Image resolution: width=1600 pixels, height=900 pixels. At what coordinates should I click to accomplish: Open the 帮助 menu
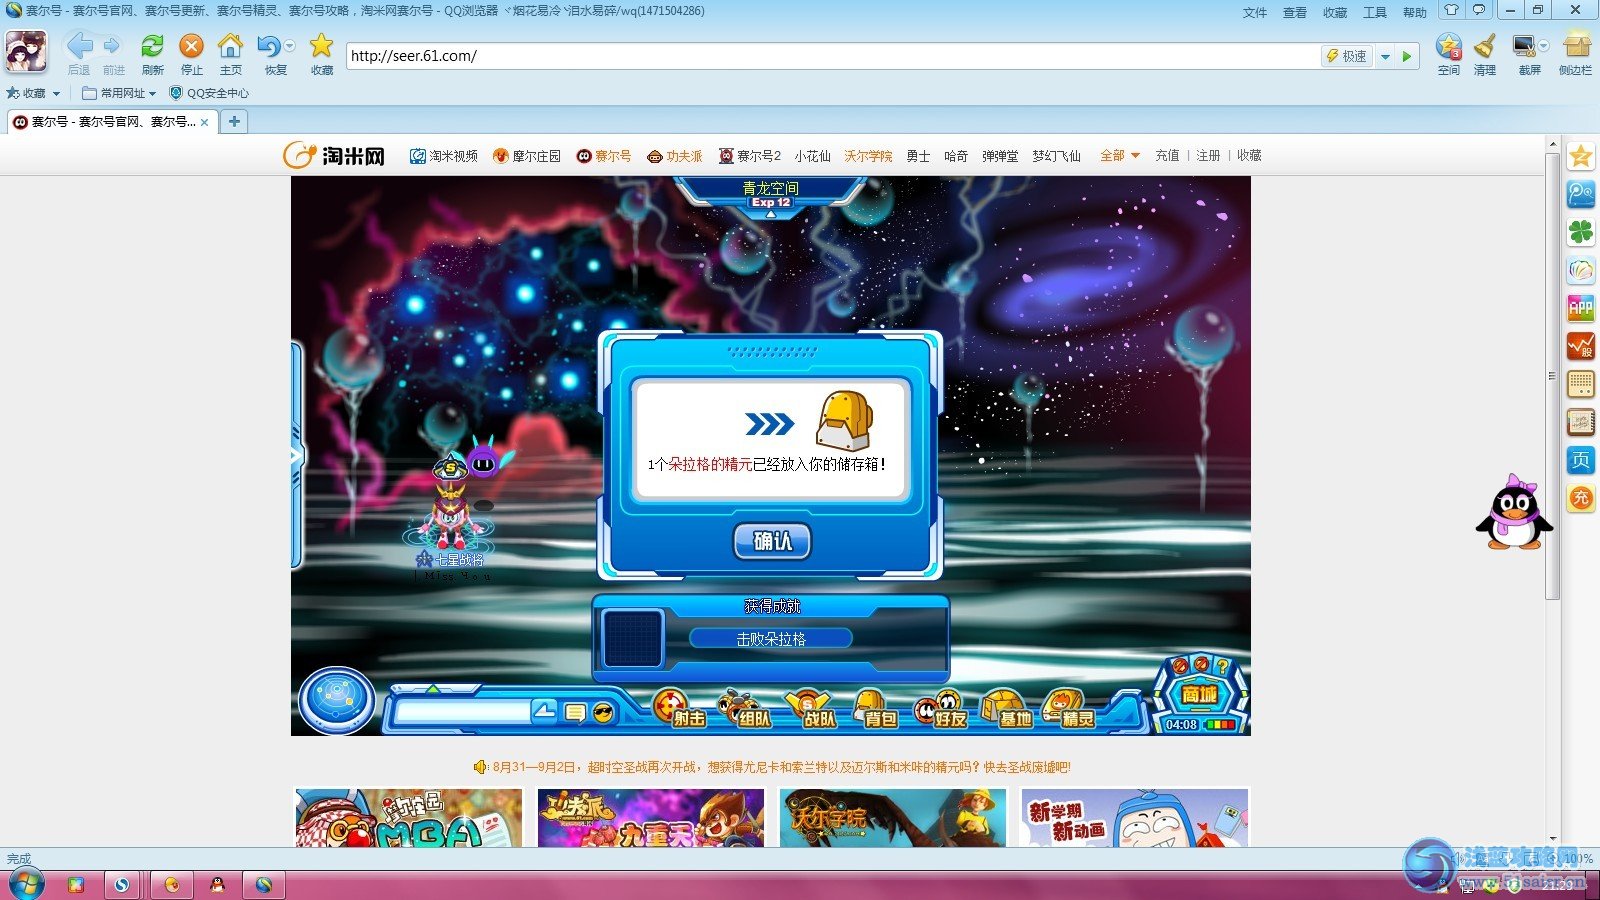click(x=1415, y=12)
